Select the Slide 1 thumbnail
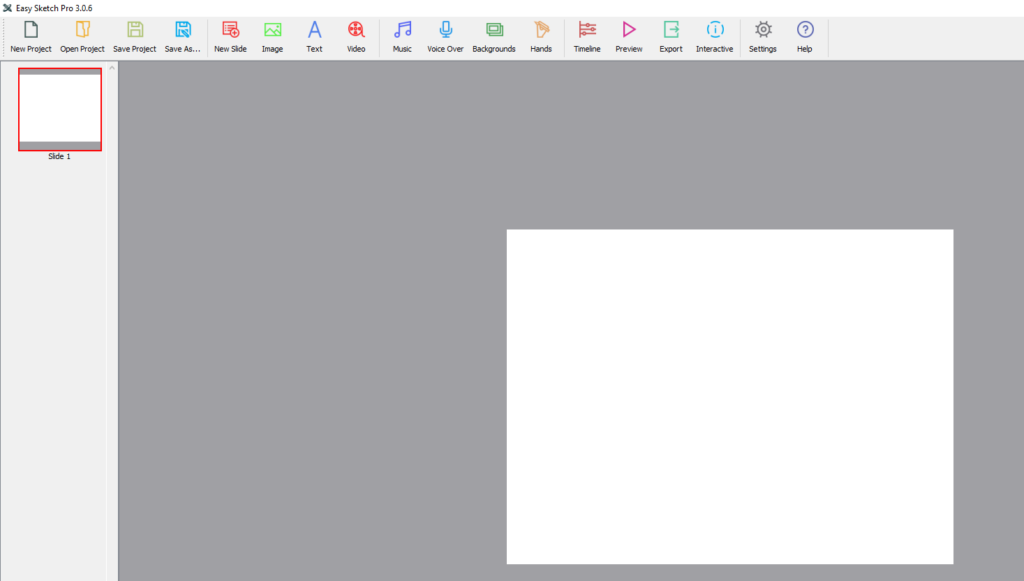The width and height of the screenshot is (1024, 581). point(60,110)
